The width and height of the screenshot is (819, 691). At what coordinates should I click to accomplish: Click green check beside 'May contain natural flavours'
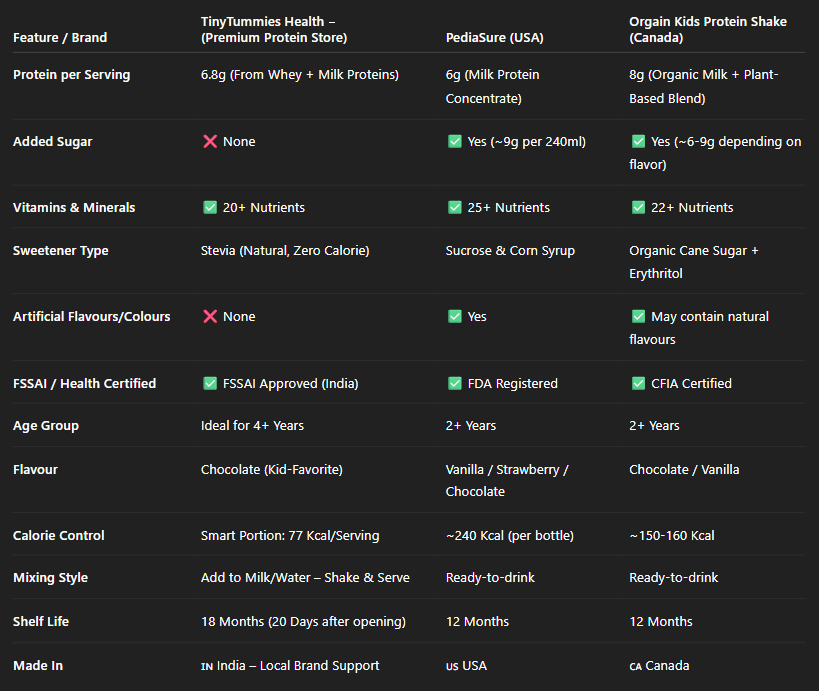click(x=638, y=317)
